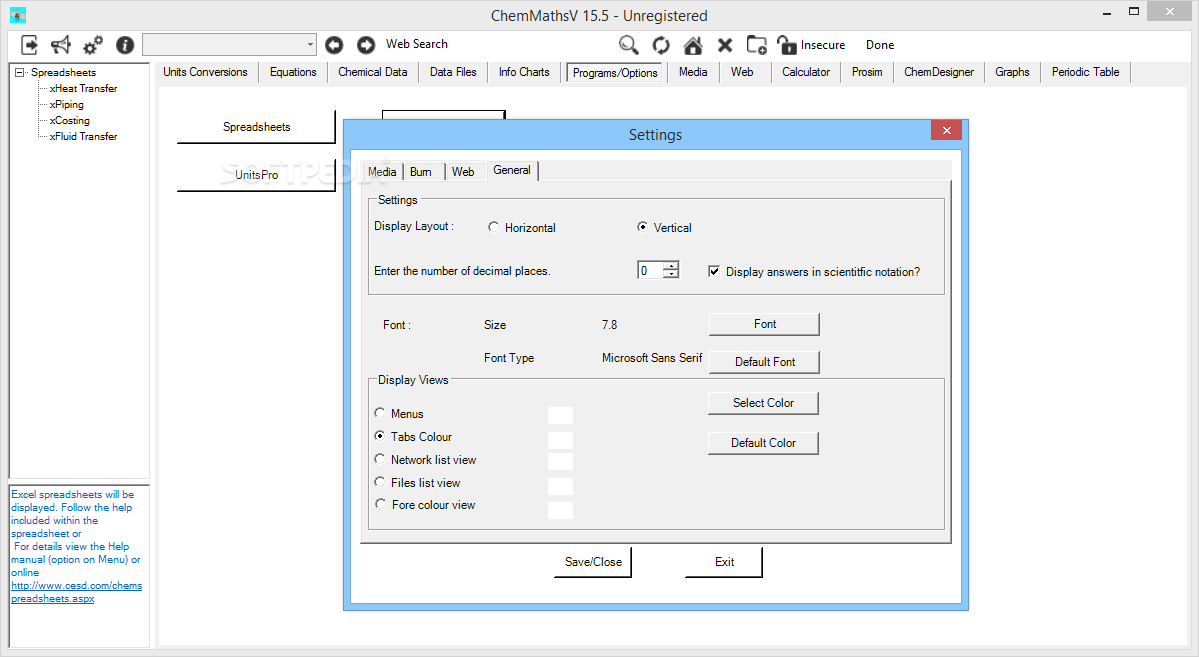This screenshot has height=657, width=1199.
Task: Click the Network list view colour swatch
Action: 561,461
